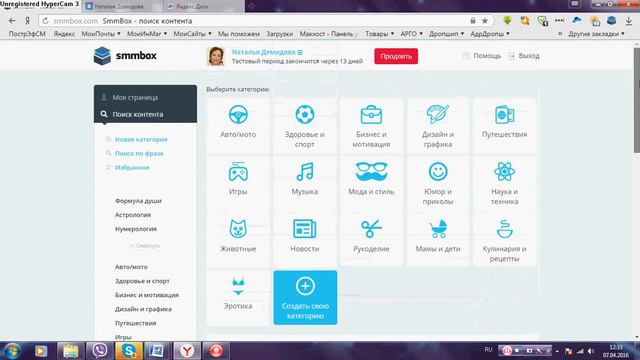The height and width of the screenshot is (360, 640).
Task: Choose the Наука и техника atom icon
Action: (x=504, y=172)
